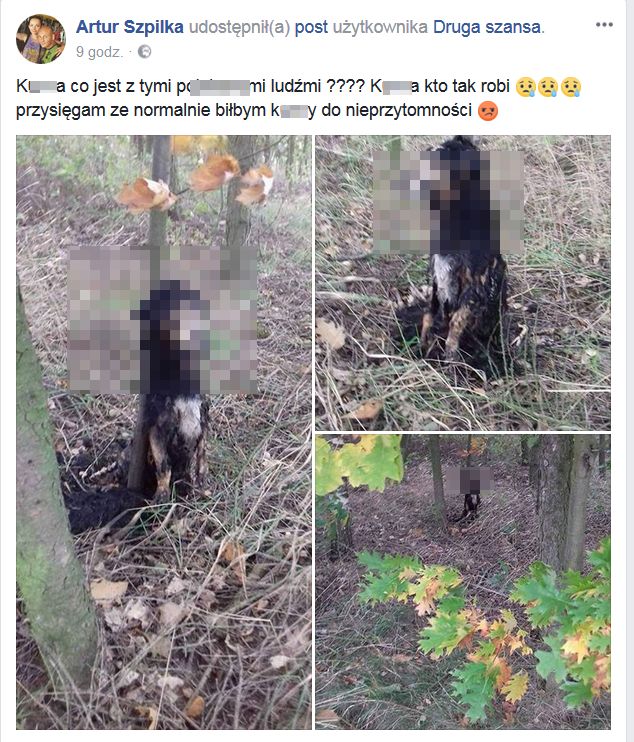
Task: Click the globe public-audience icon
Action: click(x=144, y=52)
